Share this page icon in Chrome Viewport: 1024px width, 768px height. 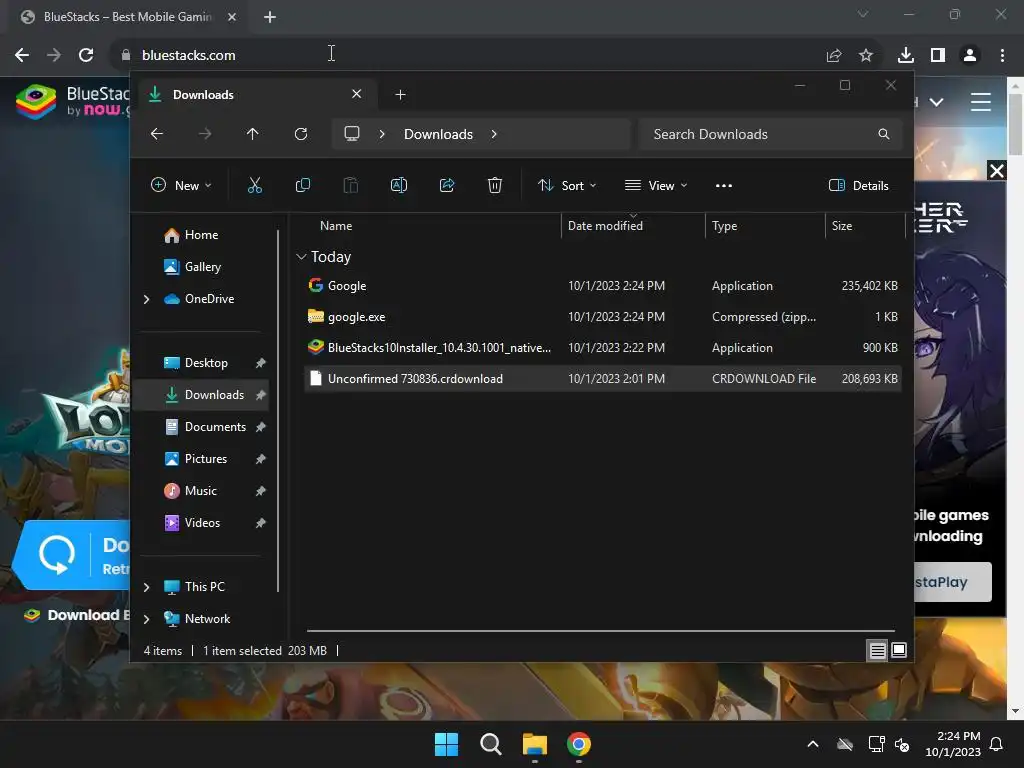(834, 55)
